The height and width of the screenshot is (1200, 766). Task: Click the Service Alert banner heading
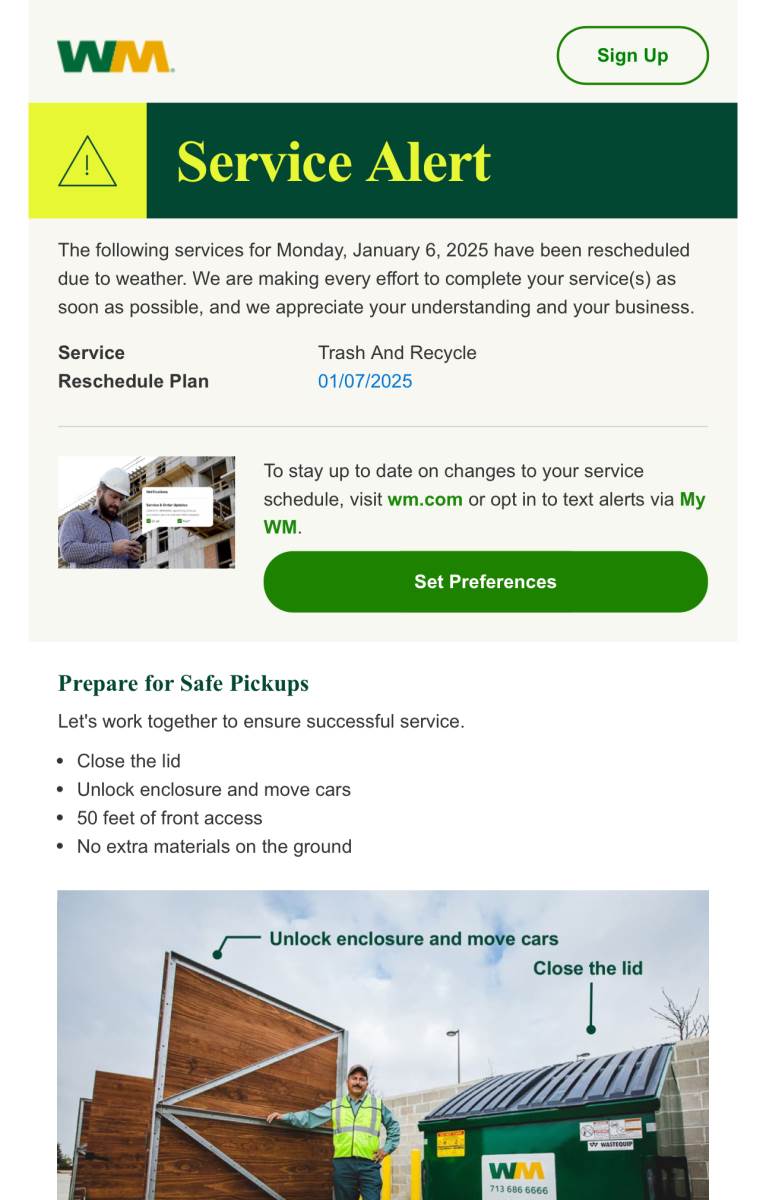tap(334, 161)
